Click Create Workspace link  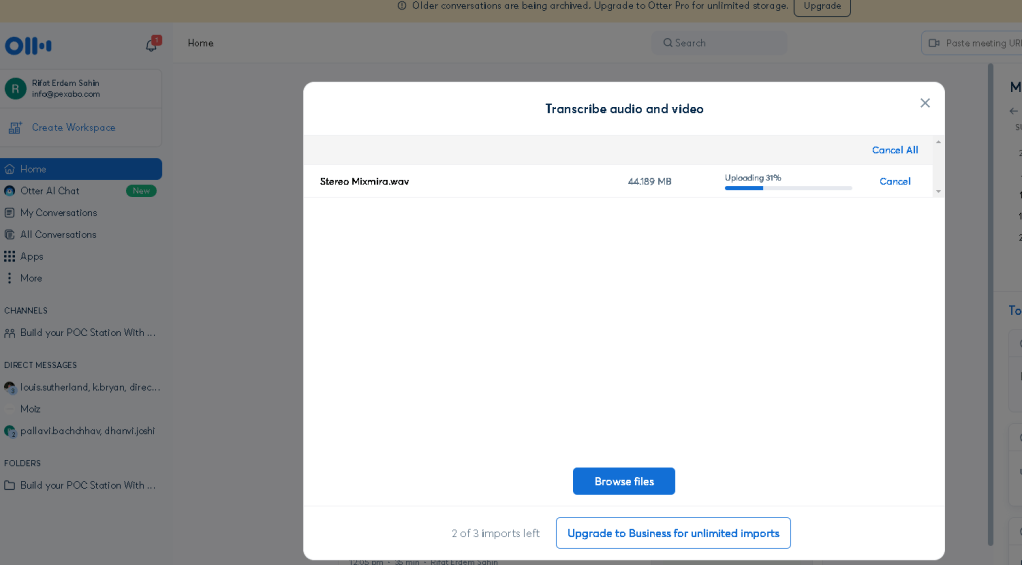click(x=74, y=128)
